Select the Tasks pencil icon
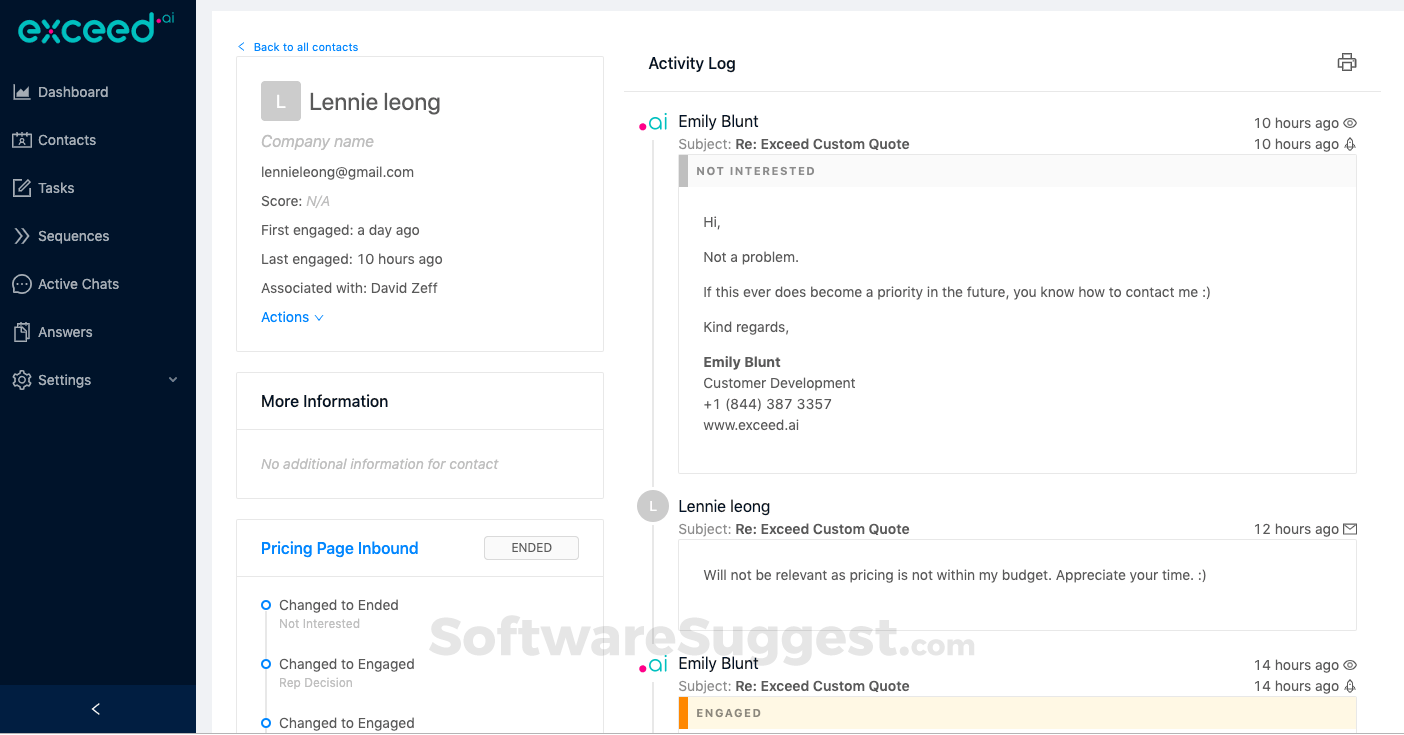Viewport: 1404px width, 735px height. coord(22,188)
